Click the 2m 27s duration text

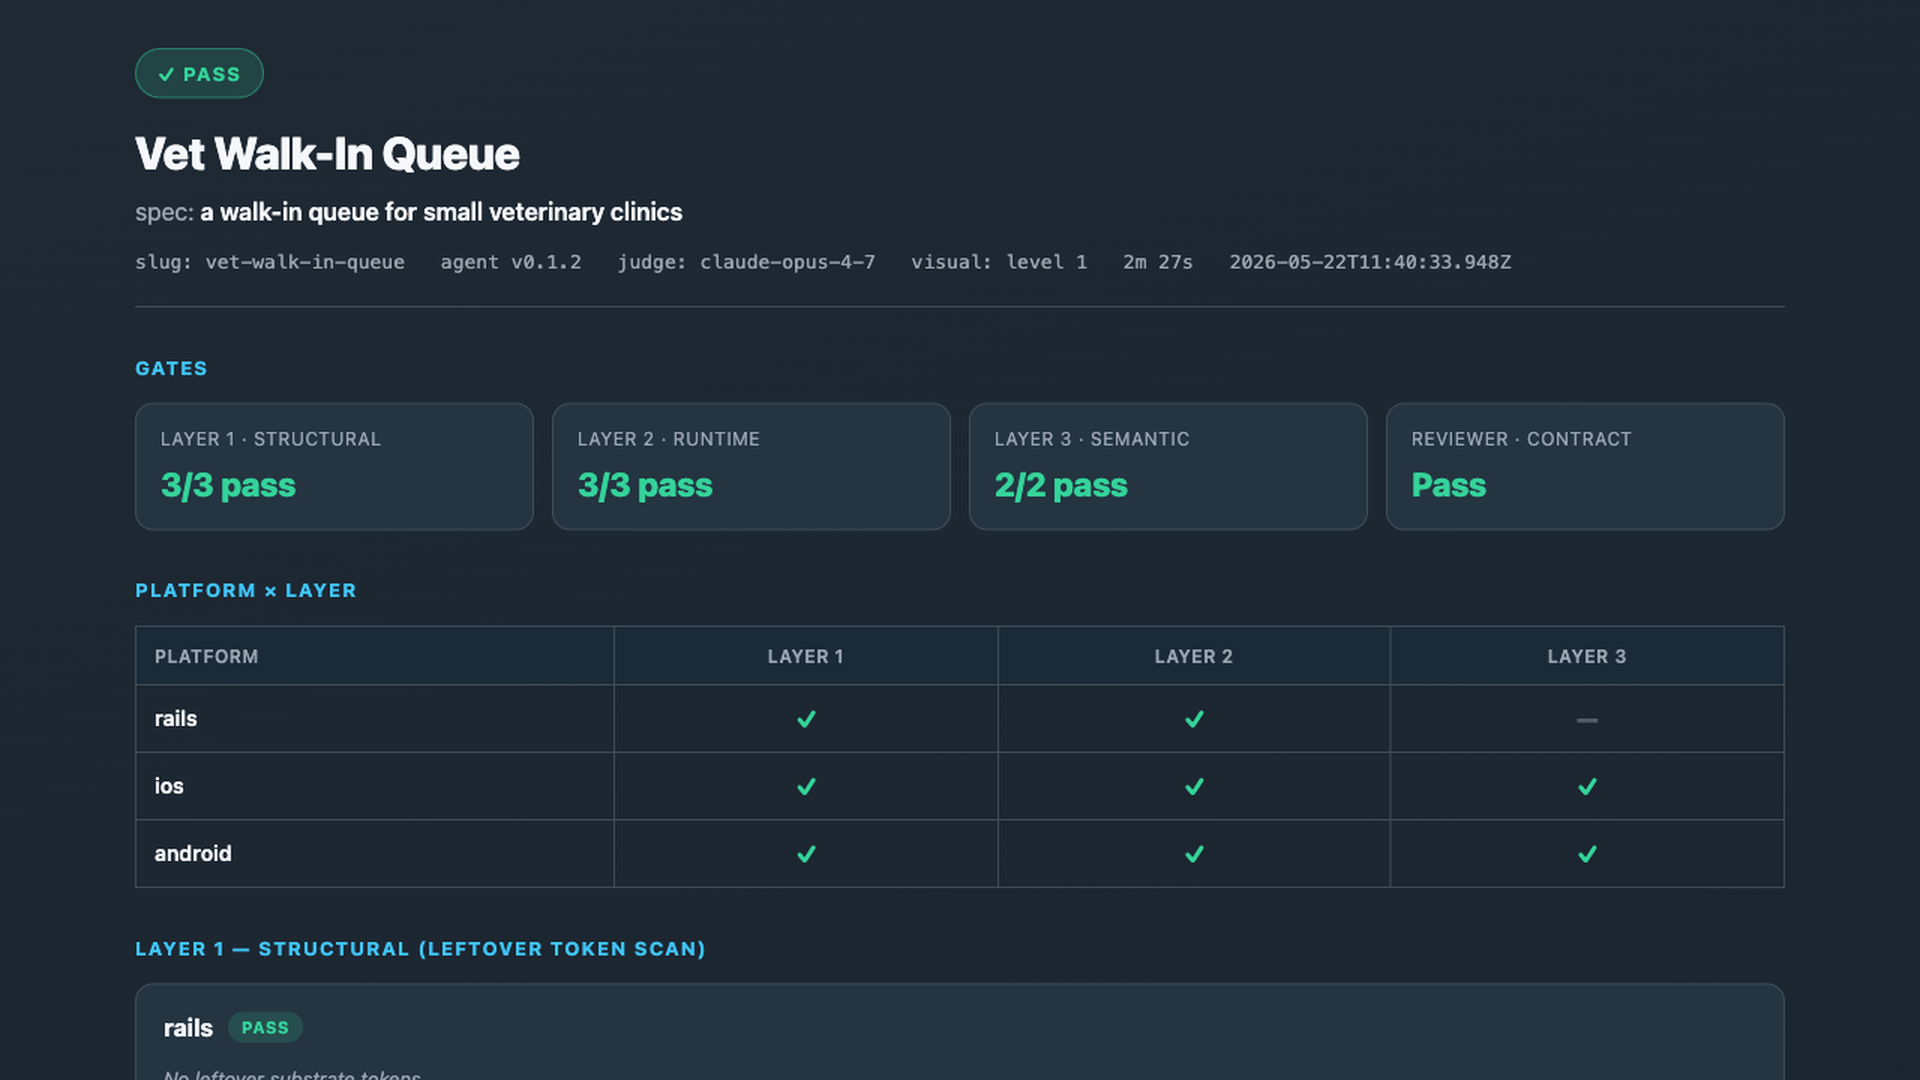(1158, 262)
